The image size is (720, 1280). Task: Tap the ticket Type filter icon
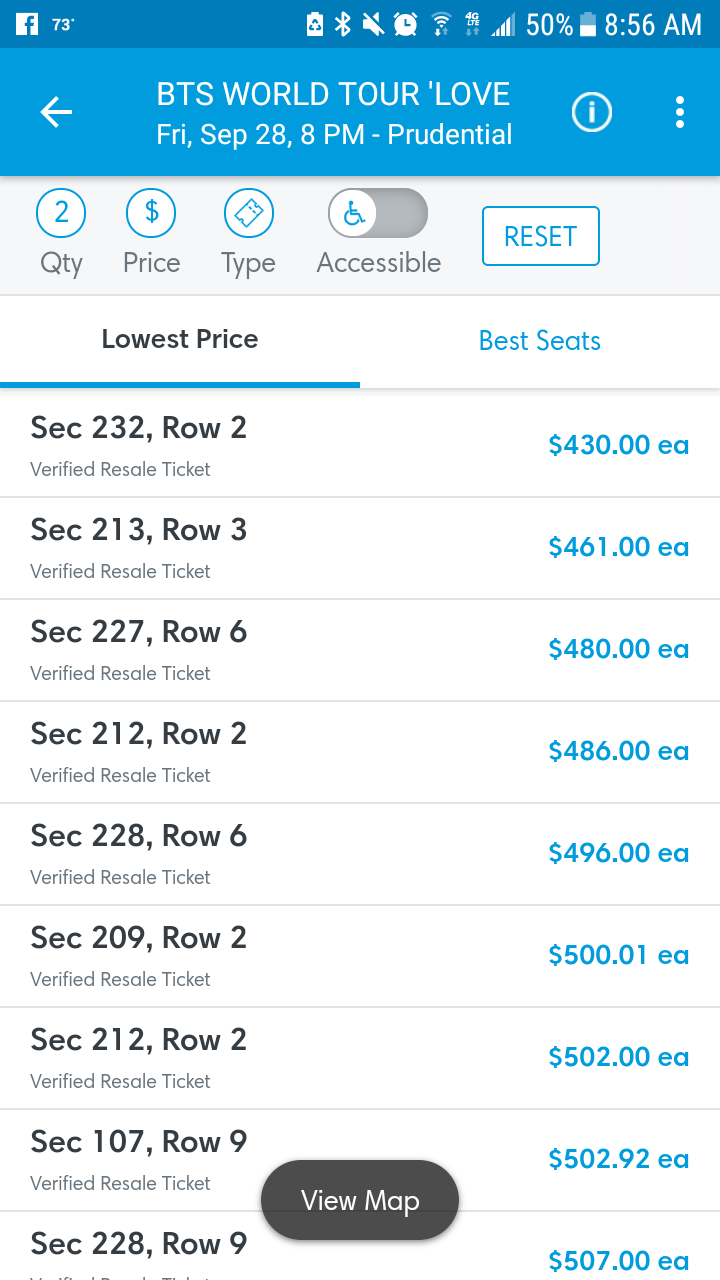click(x=248, y=213)
